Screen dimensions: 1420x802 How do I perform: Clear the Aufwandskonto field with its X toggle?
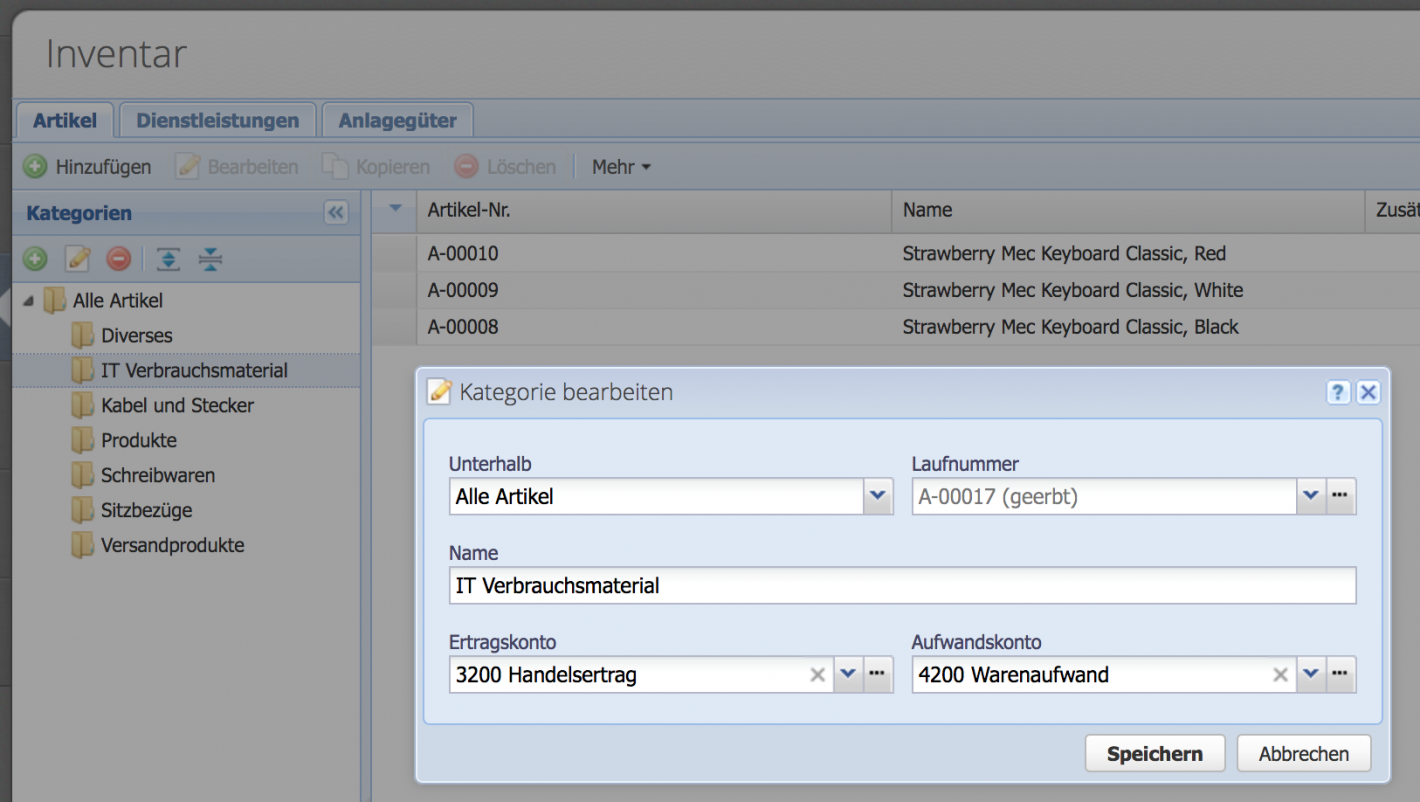tap(1280, 674)
